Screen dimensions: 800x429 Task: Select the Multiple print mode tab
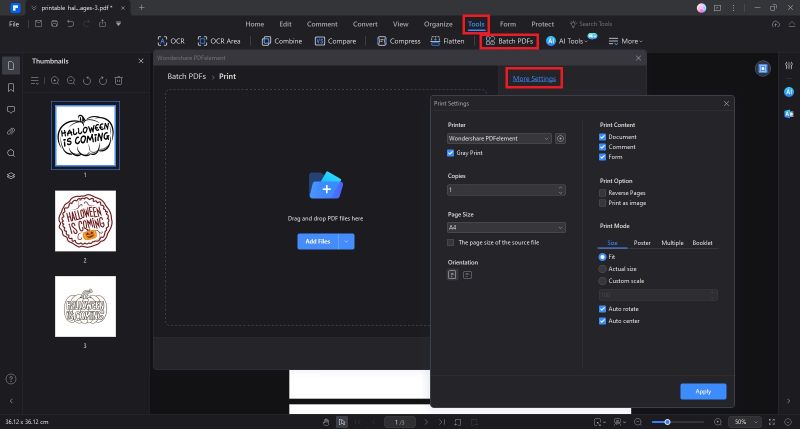[672, 243]
